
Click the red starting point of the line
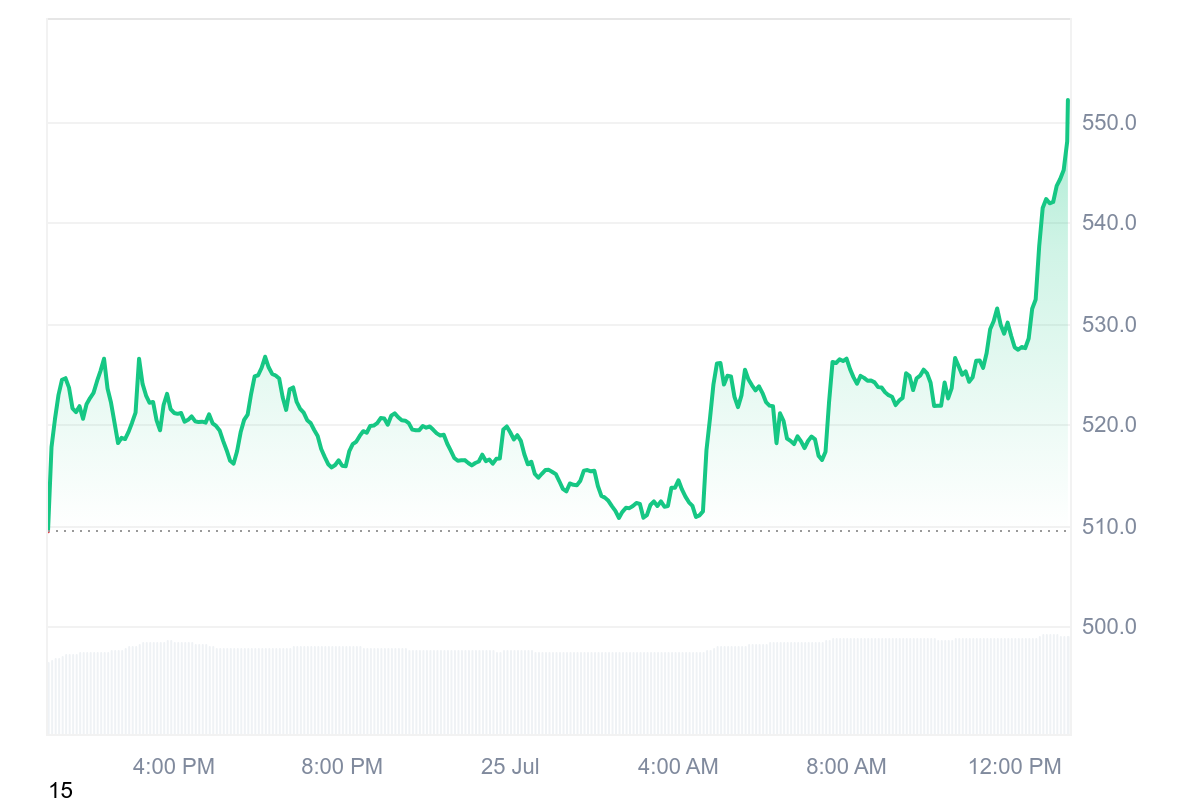48,530
